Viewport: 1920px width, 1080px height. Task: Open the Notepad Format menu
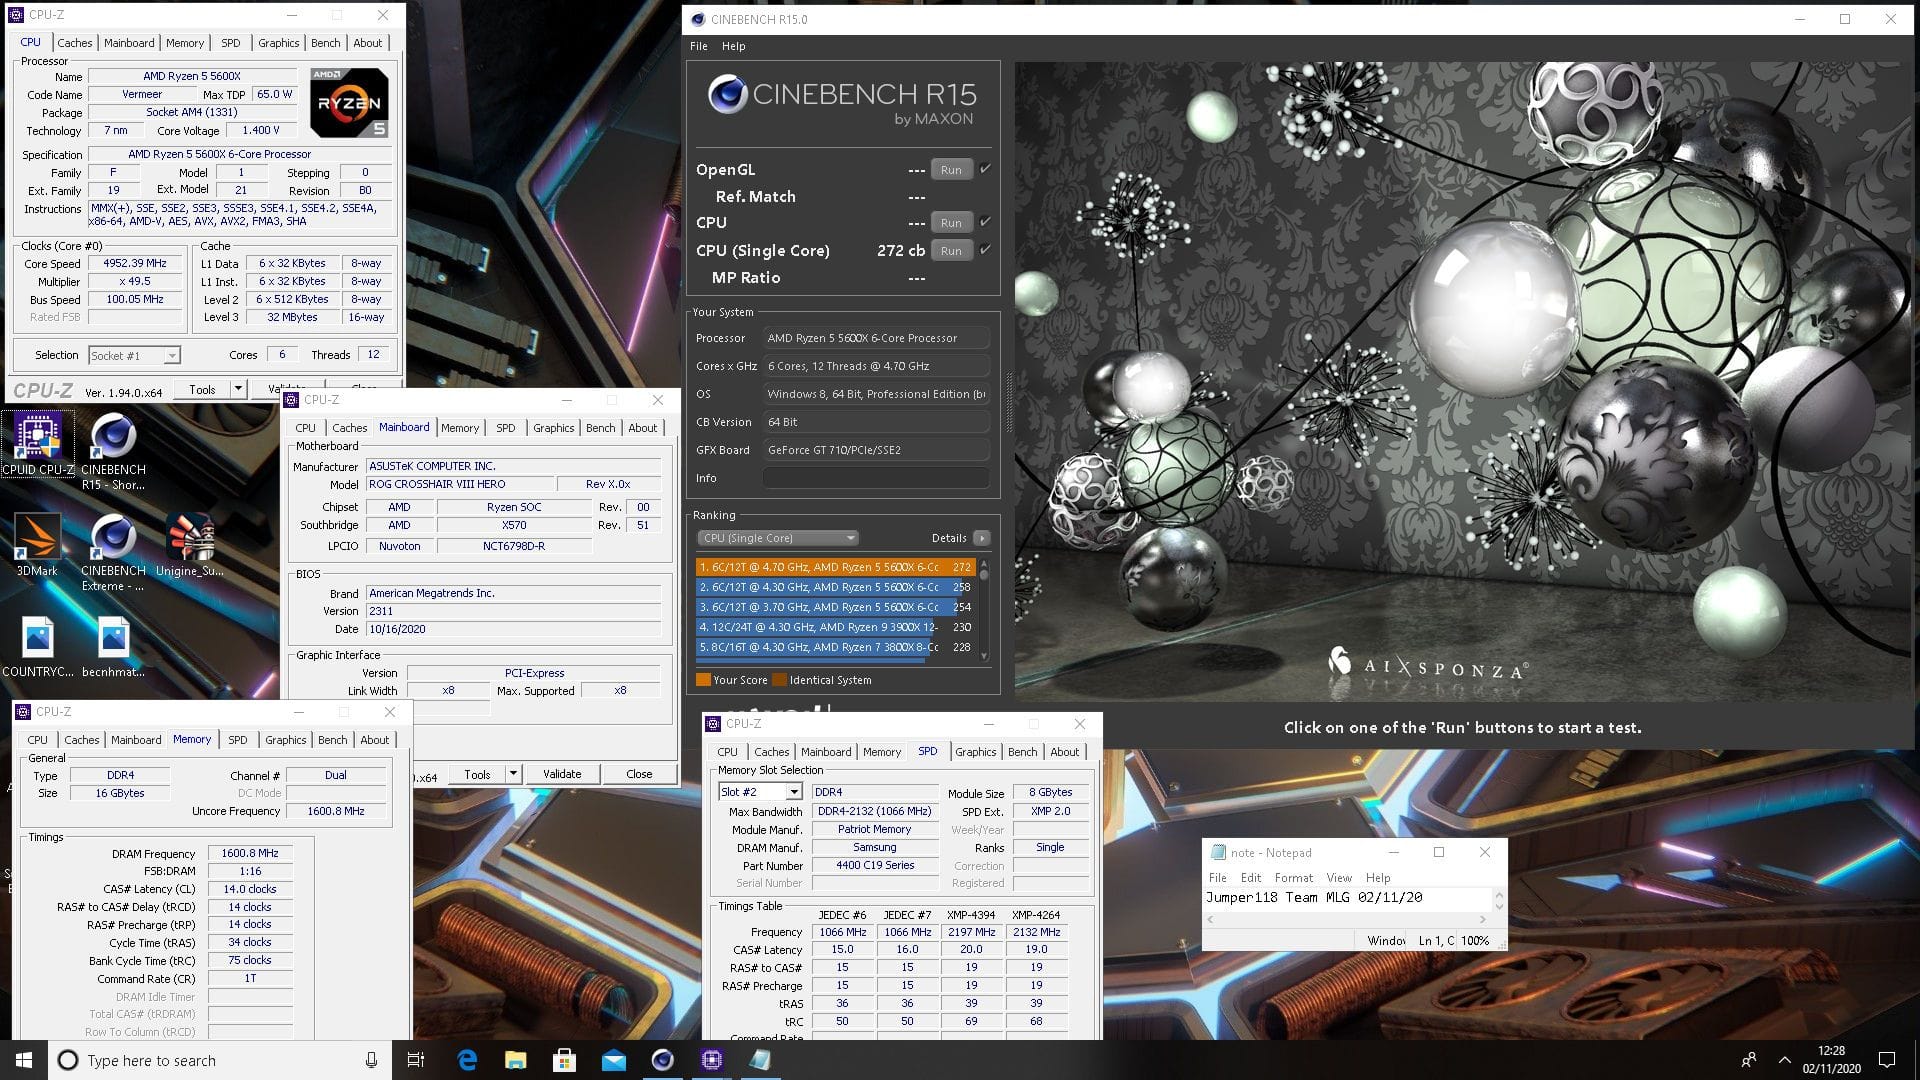point(1294,877)
